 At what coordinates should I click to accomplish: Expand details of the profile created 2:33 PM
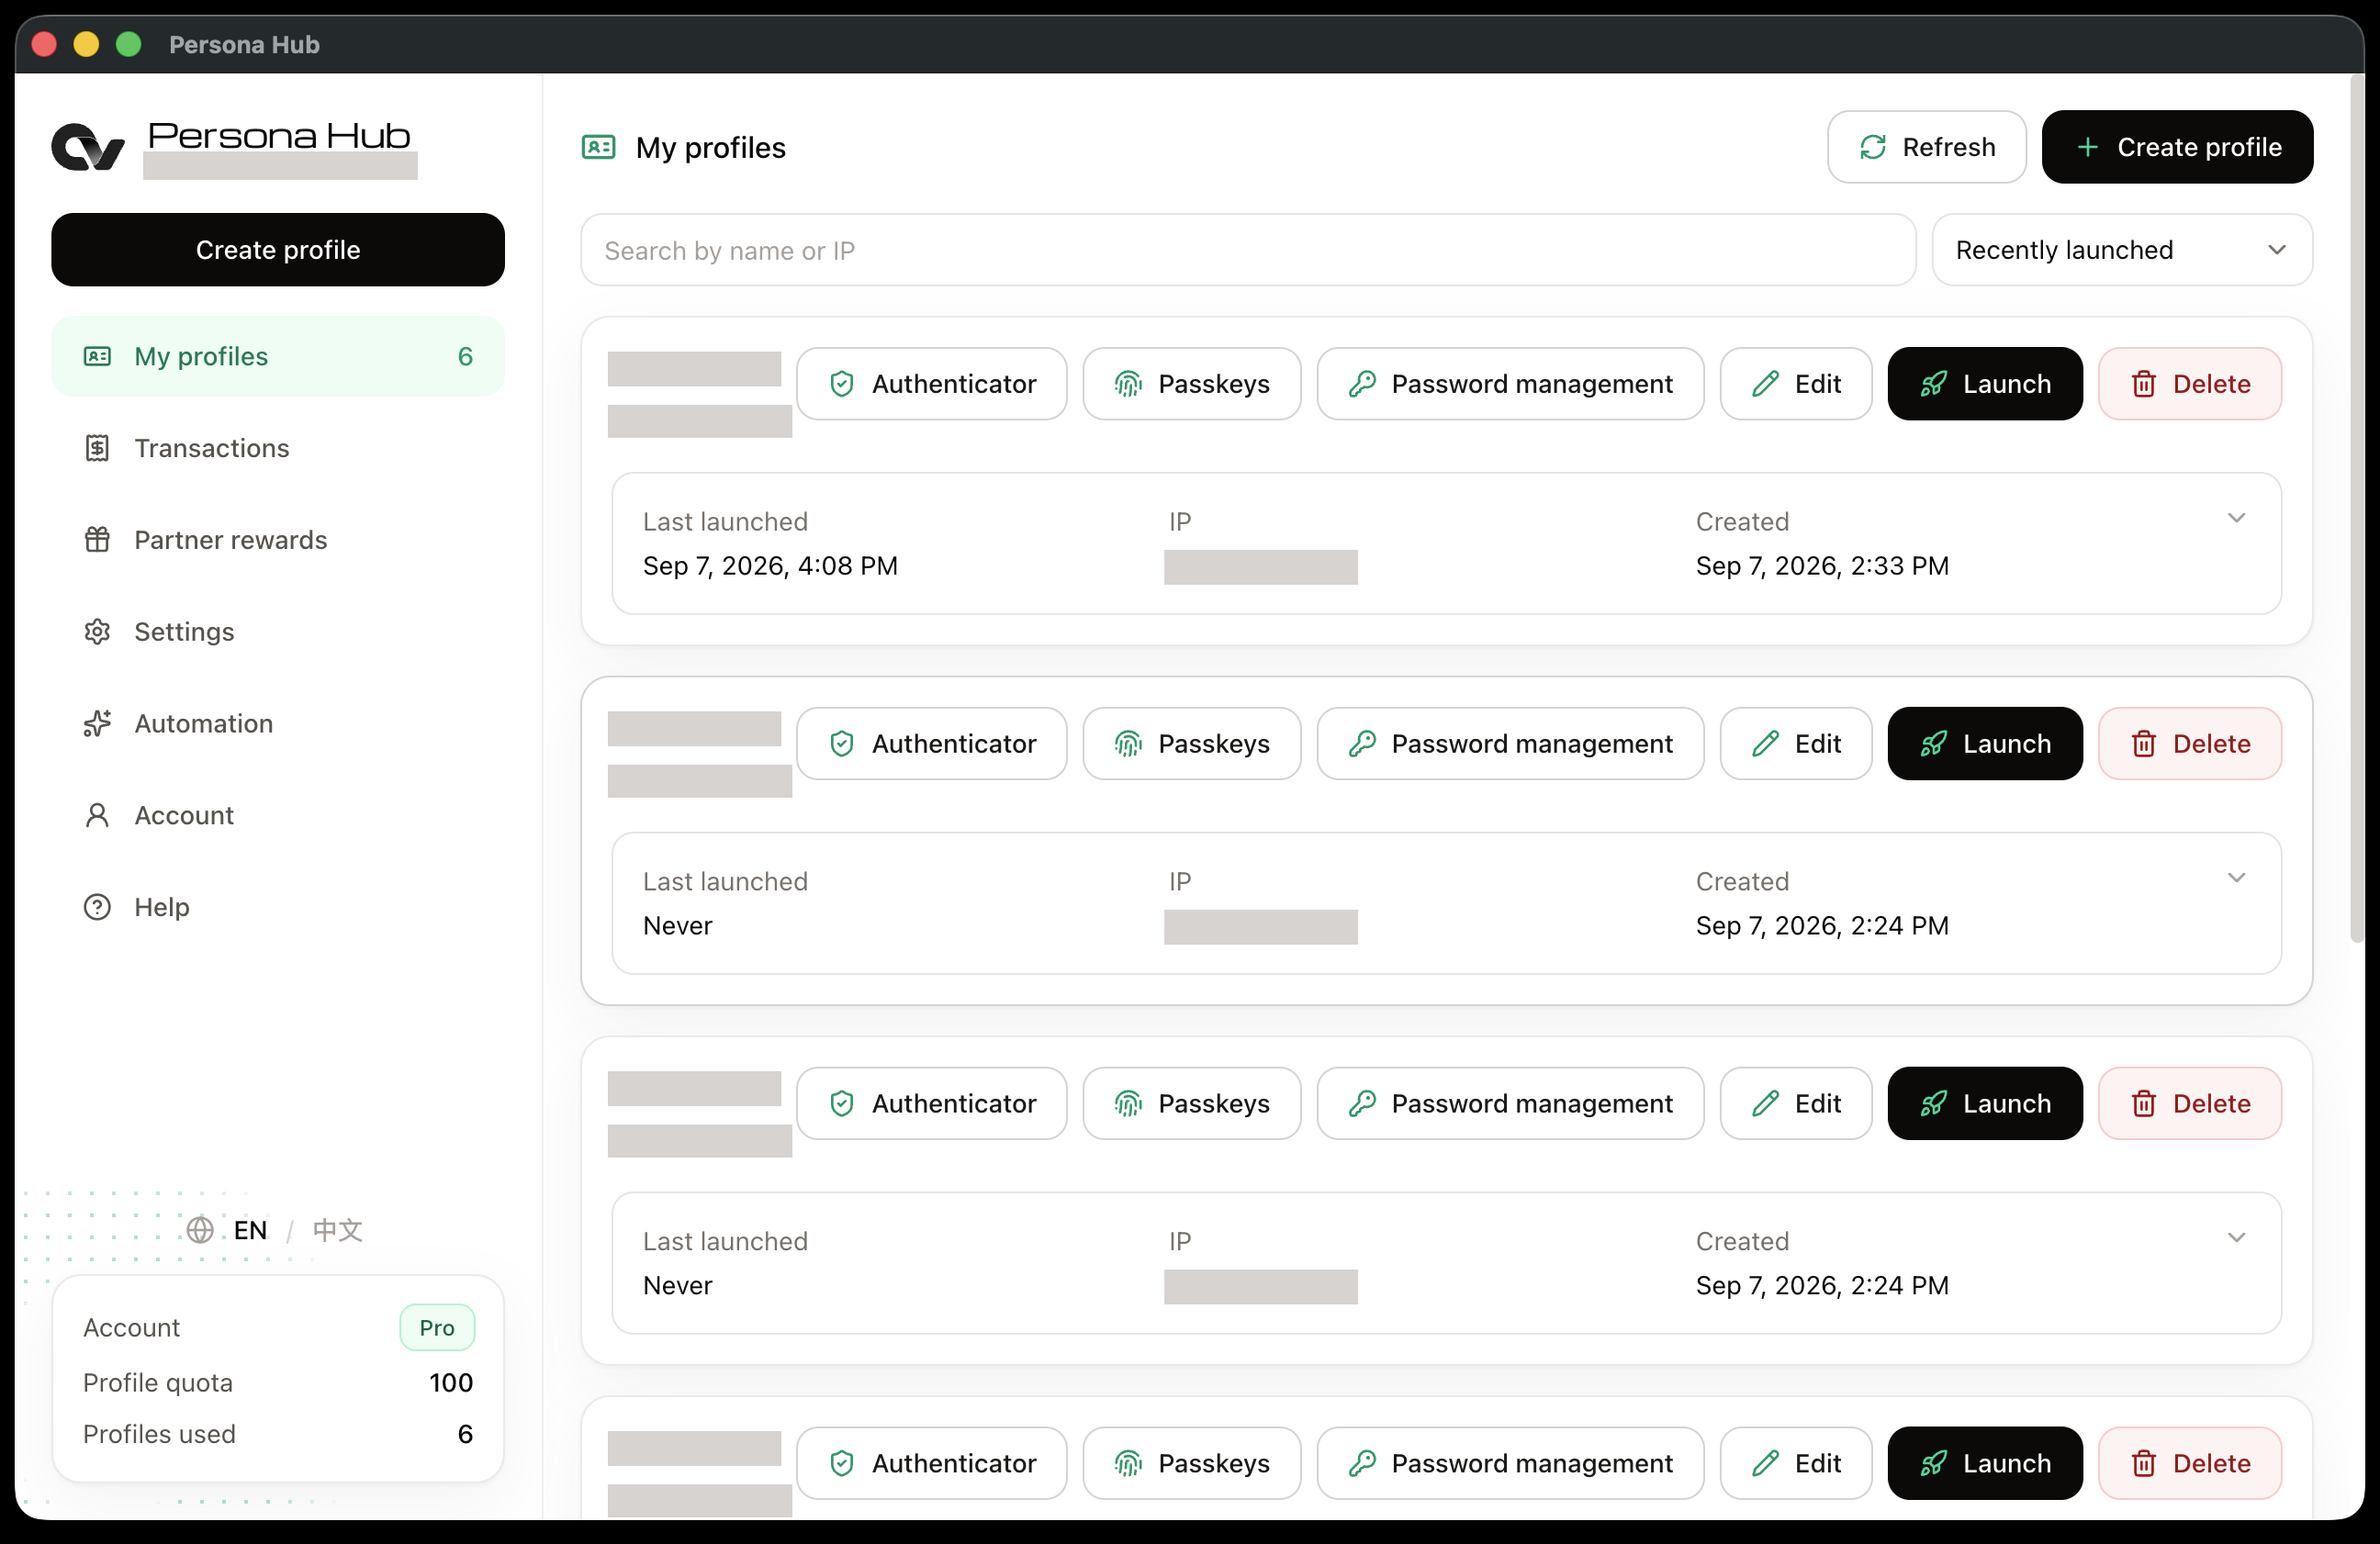2236,518
